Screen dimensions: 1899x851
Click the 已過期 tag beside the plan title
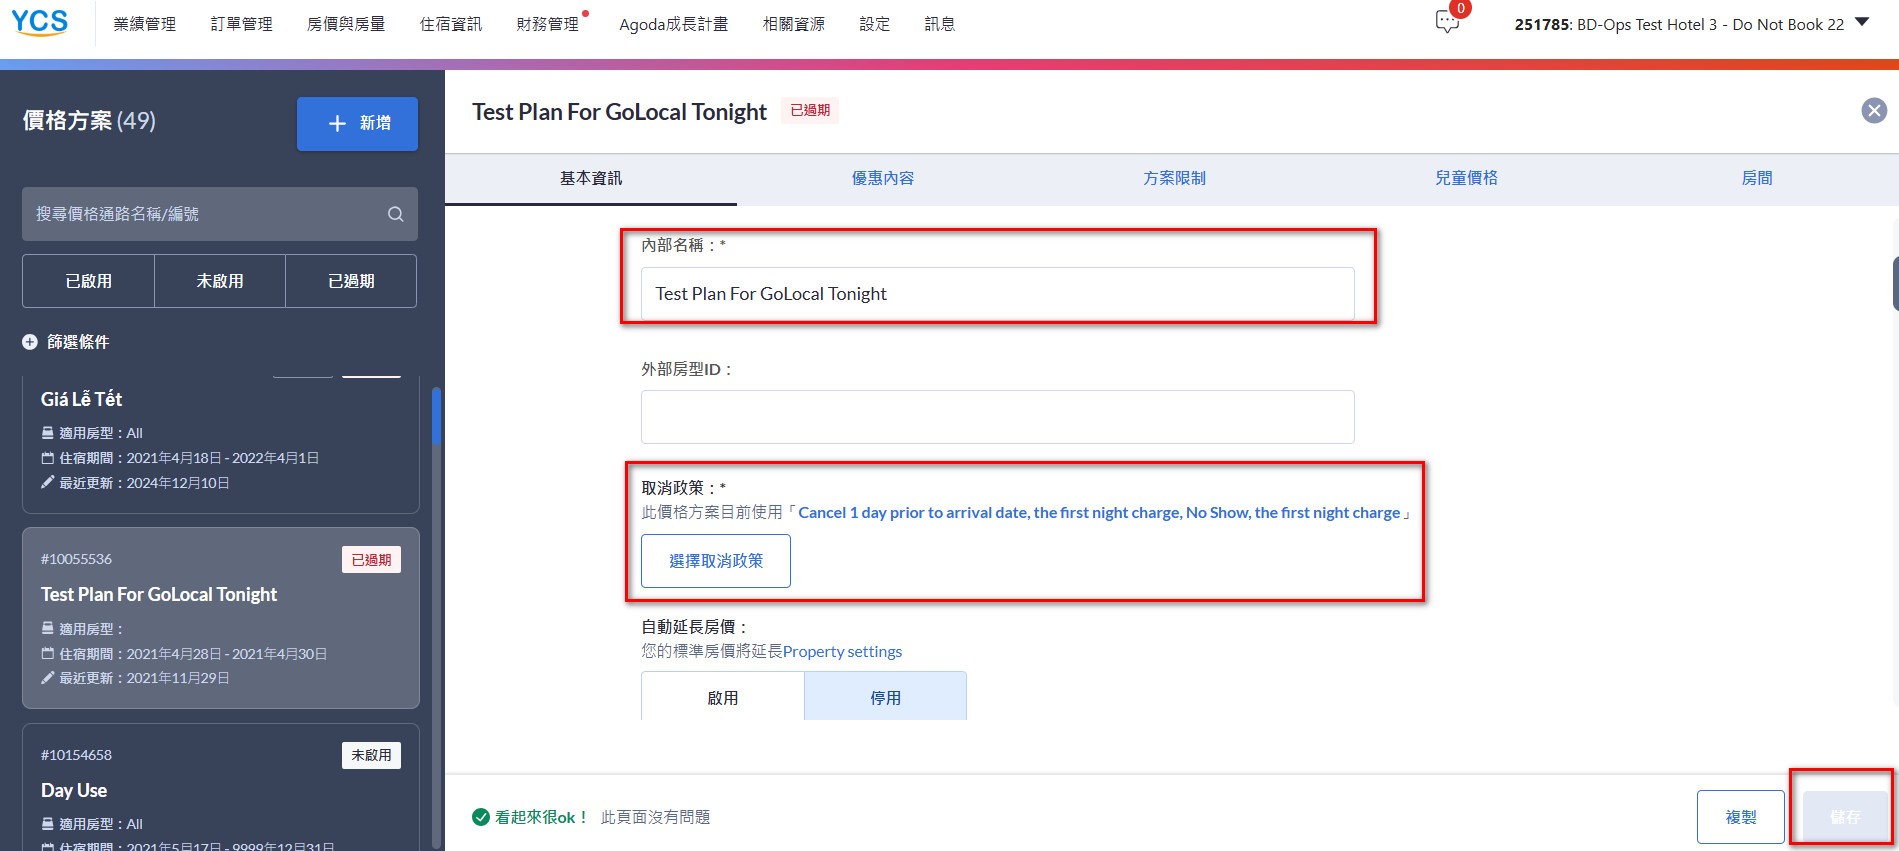click(811, 111)
